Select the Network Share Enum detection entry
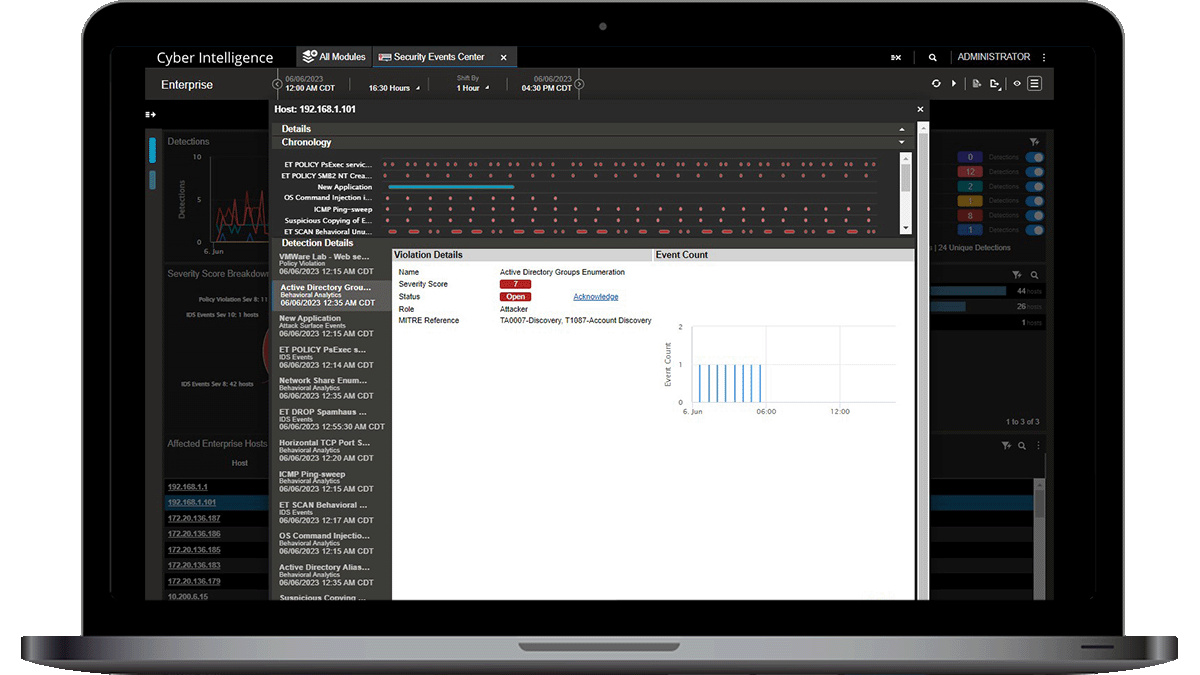The width and height of the screenshot is (1200, 675). [323, 384]
